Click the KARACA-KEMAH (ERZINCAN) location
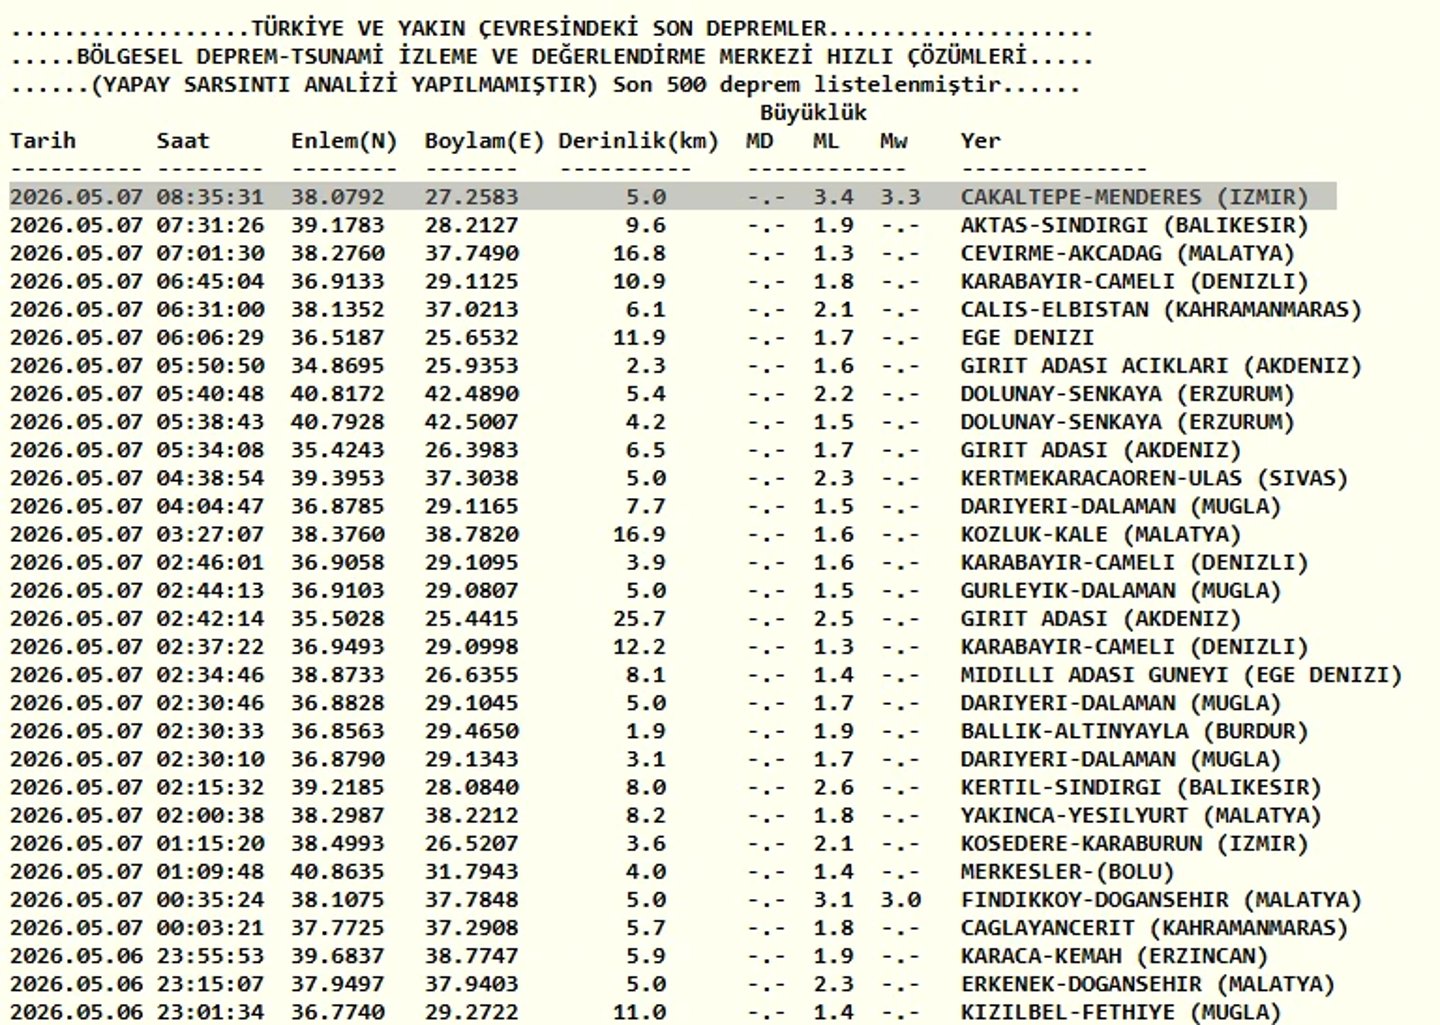This screenshot has height=1025, width=1440. 1114,955
